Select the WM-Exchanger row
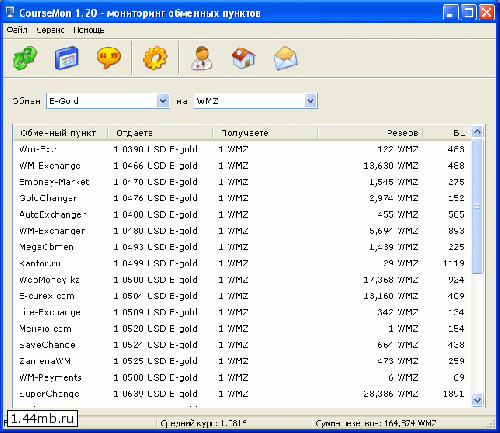This screenshot has width=500, height=433. click(x=242, y=231)
